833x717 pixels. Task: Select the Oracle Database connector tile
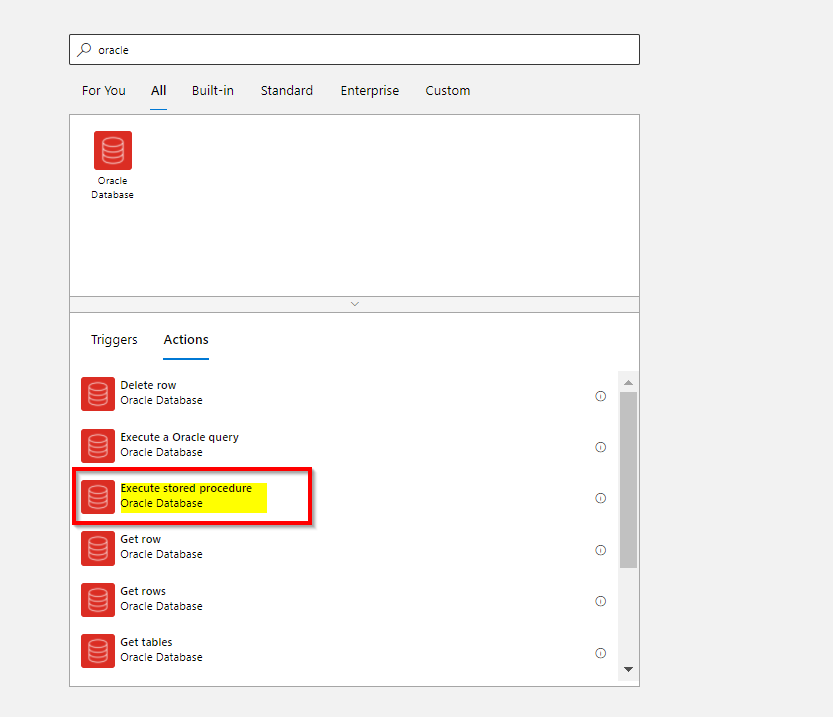pyautogui.click(x=113, y=165)
